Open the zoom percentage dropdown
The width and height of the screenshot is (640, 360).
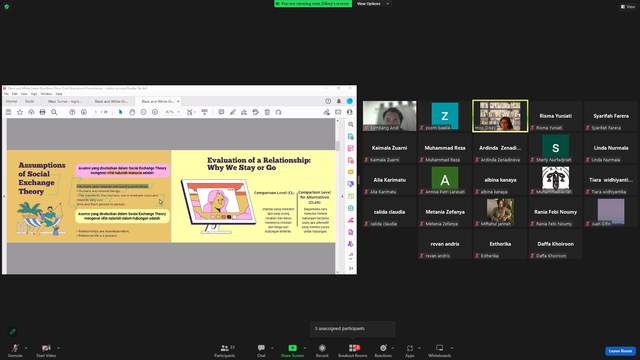coord(178,112)
